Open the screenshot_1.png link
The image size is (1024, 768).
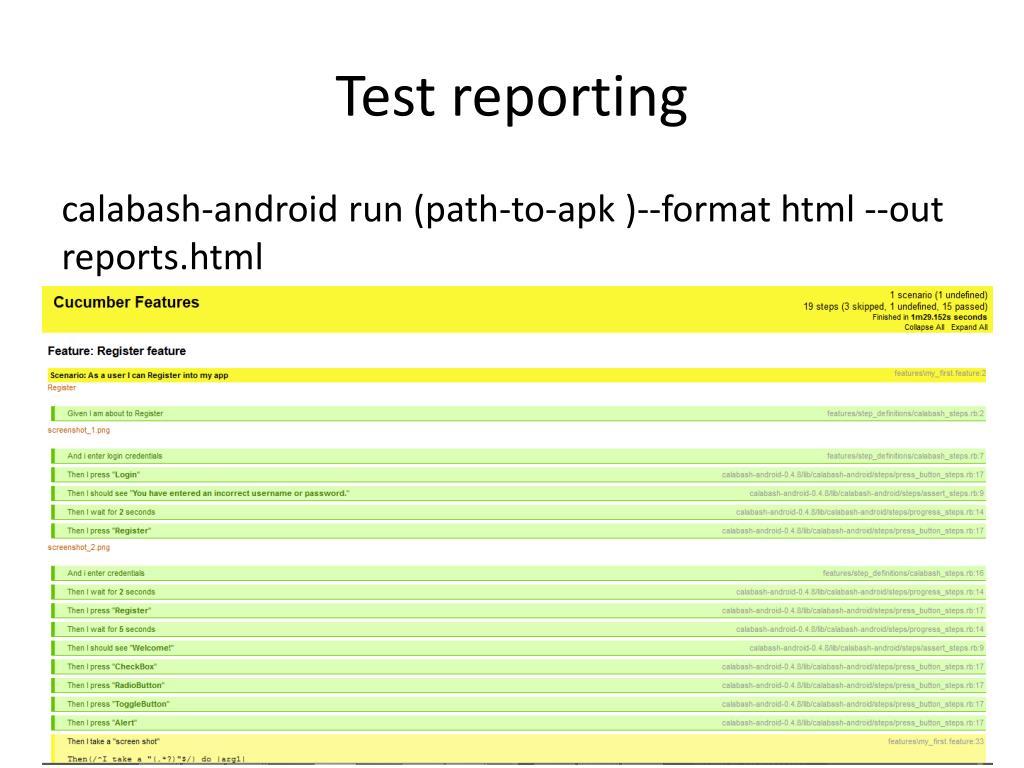tap(79, 430)
